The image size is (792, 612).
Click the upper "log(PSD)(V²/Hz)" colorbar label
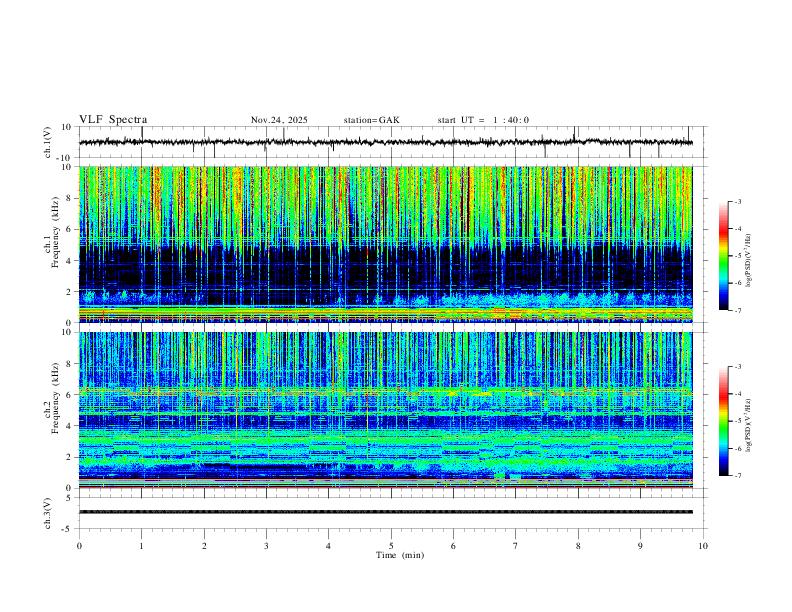pyautogui.click(x=748, y=261)
